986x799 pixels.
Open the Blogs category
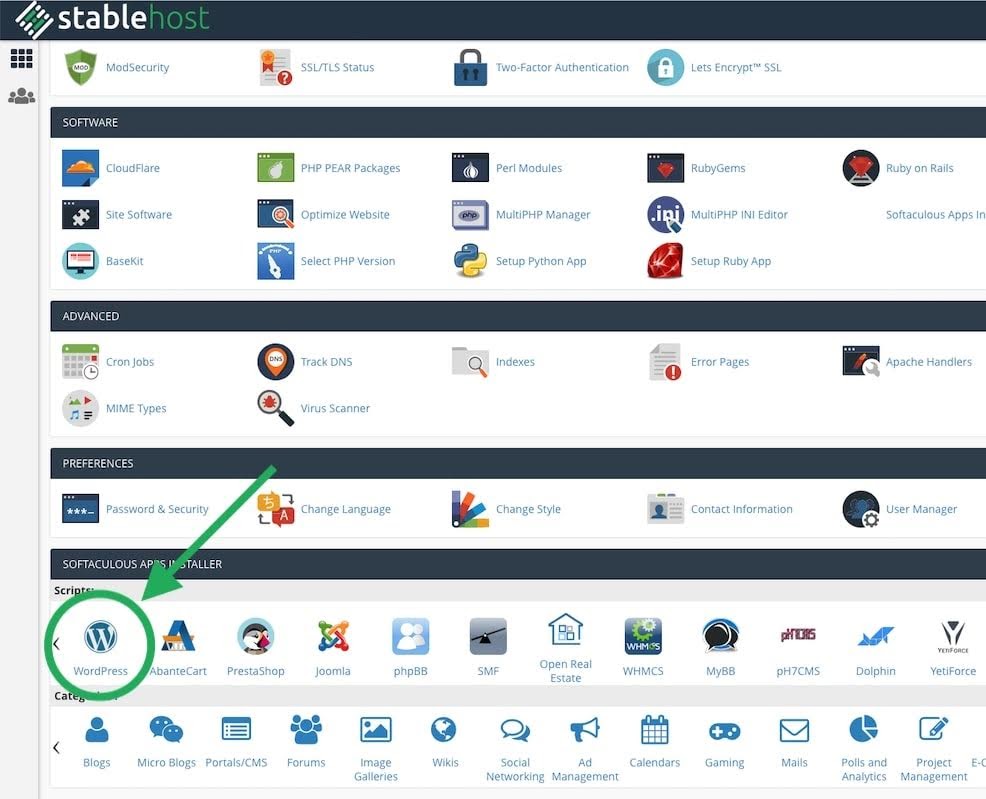[96, 735]
